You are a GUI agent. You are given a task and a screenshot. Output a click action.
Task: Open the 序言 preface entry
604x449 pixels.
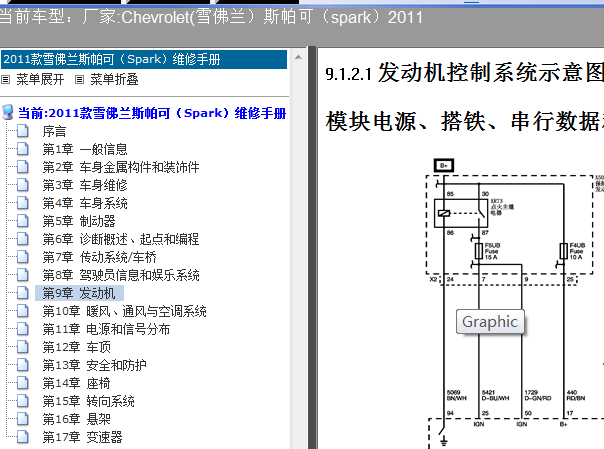pos(54,131)
